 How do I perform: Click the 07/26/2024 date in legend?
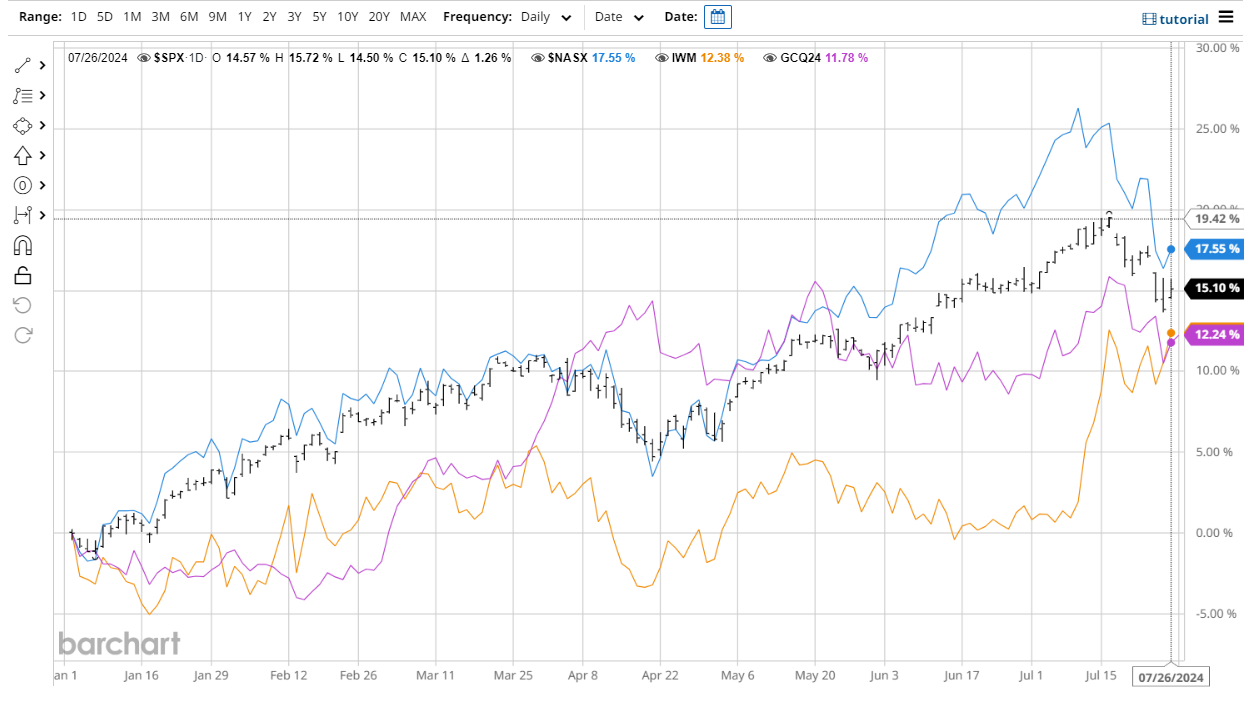[98, 58]
